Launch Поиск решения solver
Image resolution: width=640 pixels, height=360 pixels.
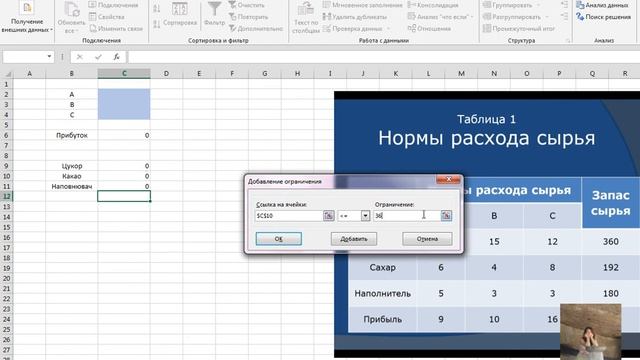[x=603, y=17]
